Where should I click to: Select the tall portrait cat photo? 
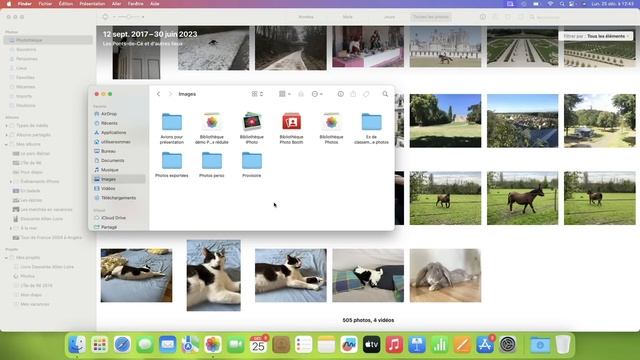(x=213, y=276)
